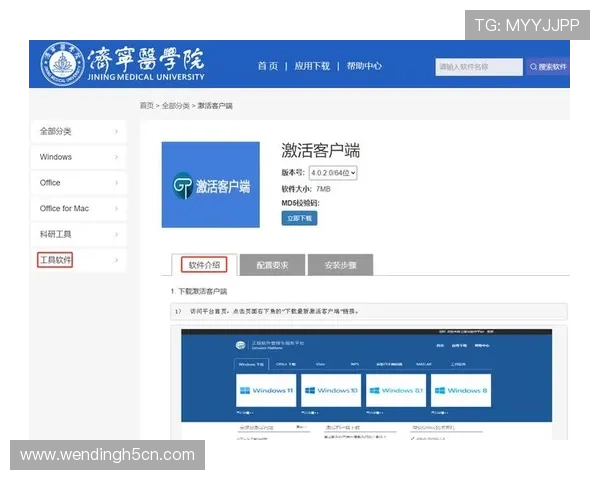The image size is (600, 480).
Task: Expand the 工具软件 row chevron
Action: (x=116, y=260)
